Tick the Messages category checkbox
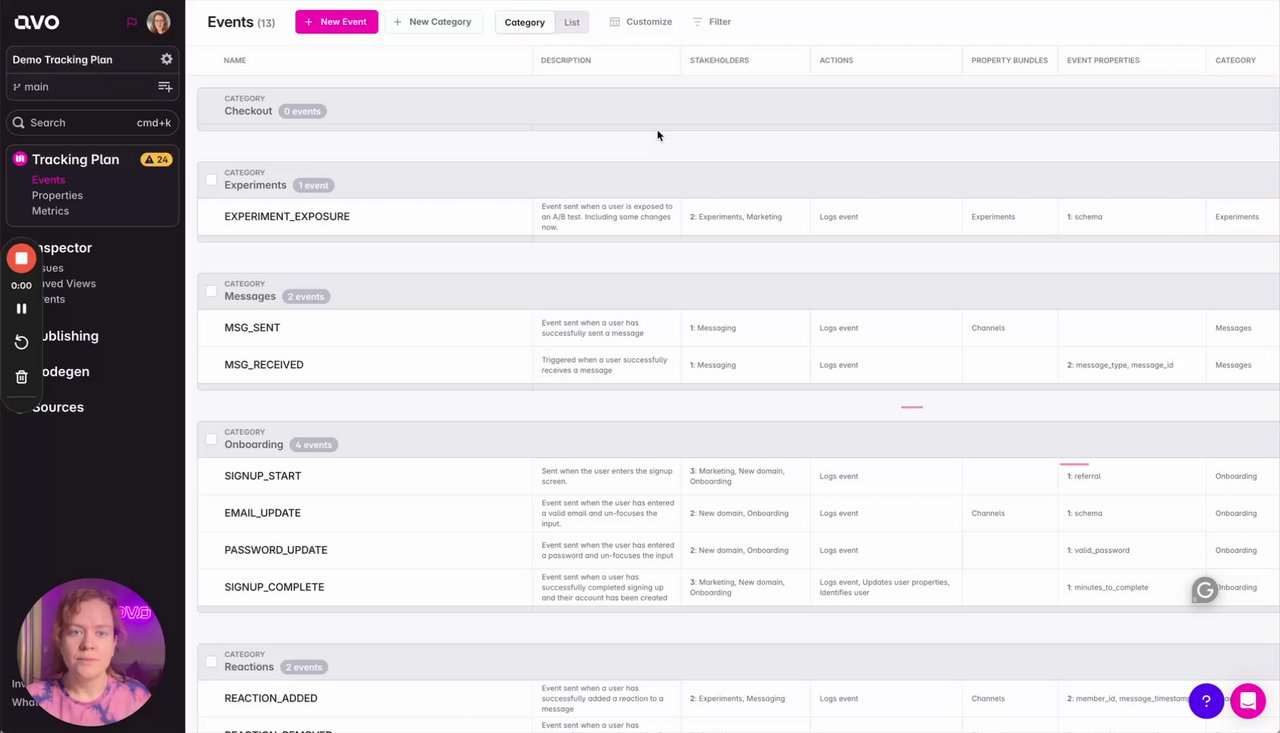Image resolution: width=1280 pixels, height=733 pixels. point(211,291)
